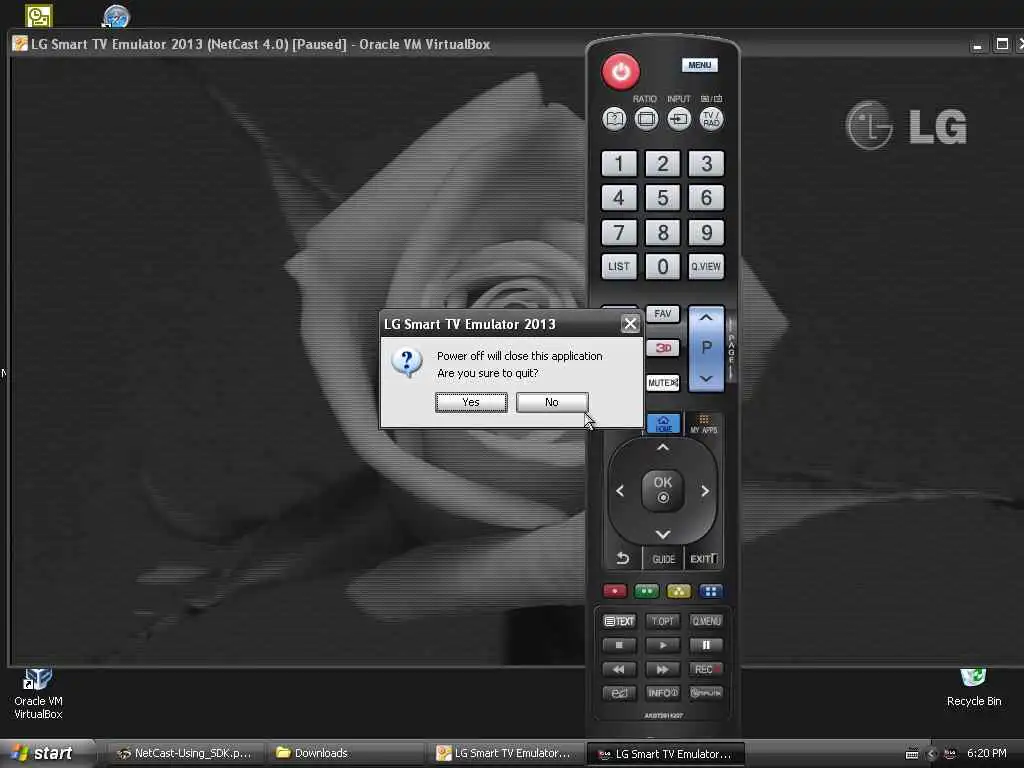This screenshot has height=768, width=1024.
Task: Click the pause button on remote
Action: coord(706,645)
